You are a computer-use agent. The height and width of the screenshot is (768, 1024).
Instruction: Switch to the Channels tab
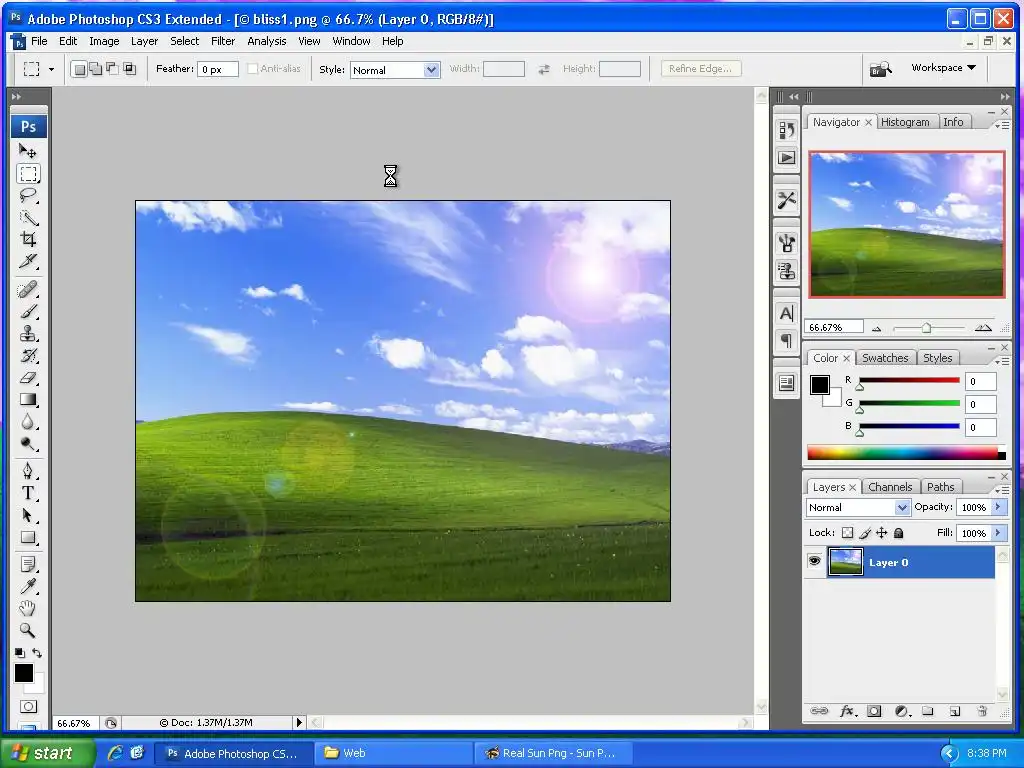pyautogui.click(x=889, y=487)
